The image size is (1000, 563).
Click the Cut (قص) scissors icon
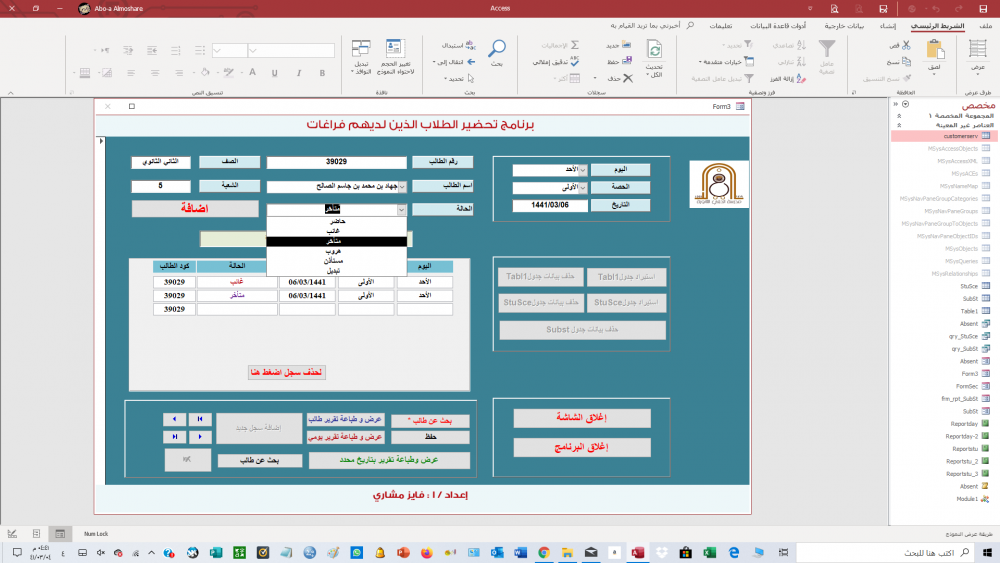tap(906, 45)
